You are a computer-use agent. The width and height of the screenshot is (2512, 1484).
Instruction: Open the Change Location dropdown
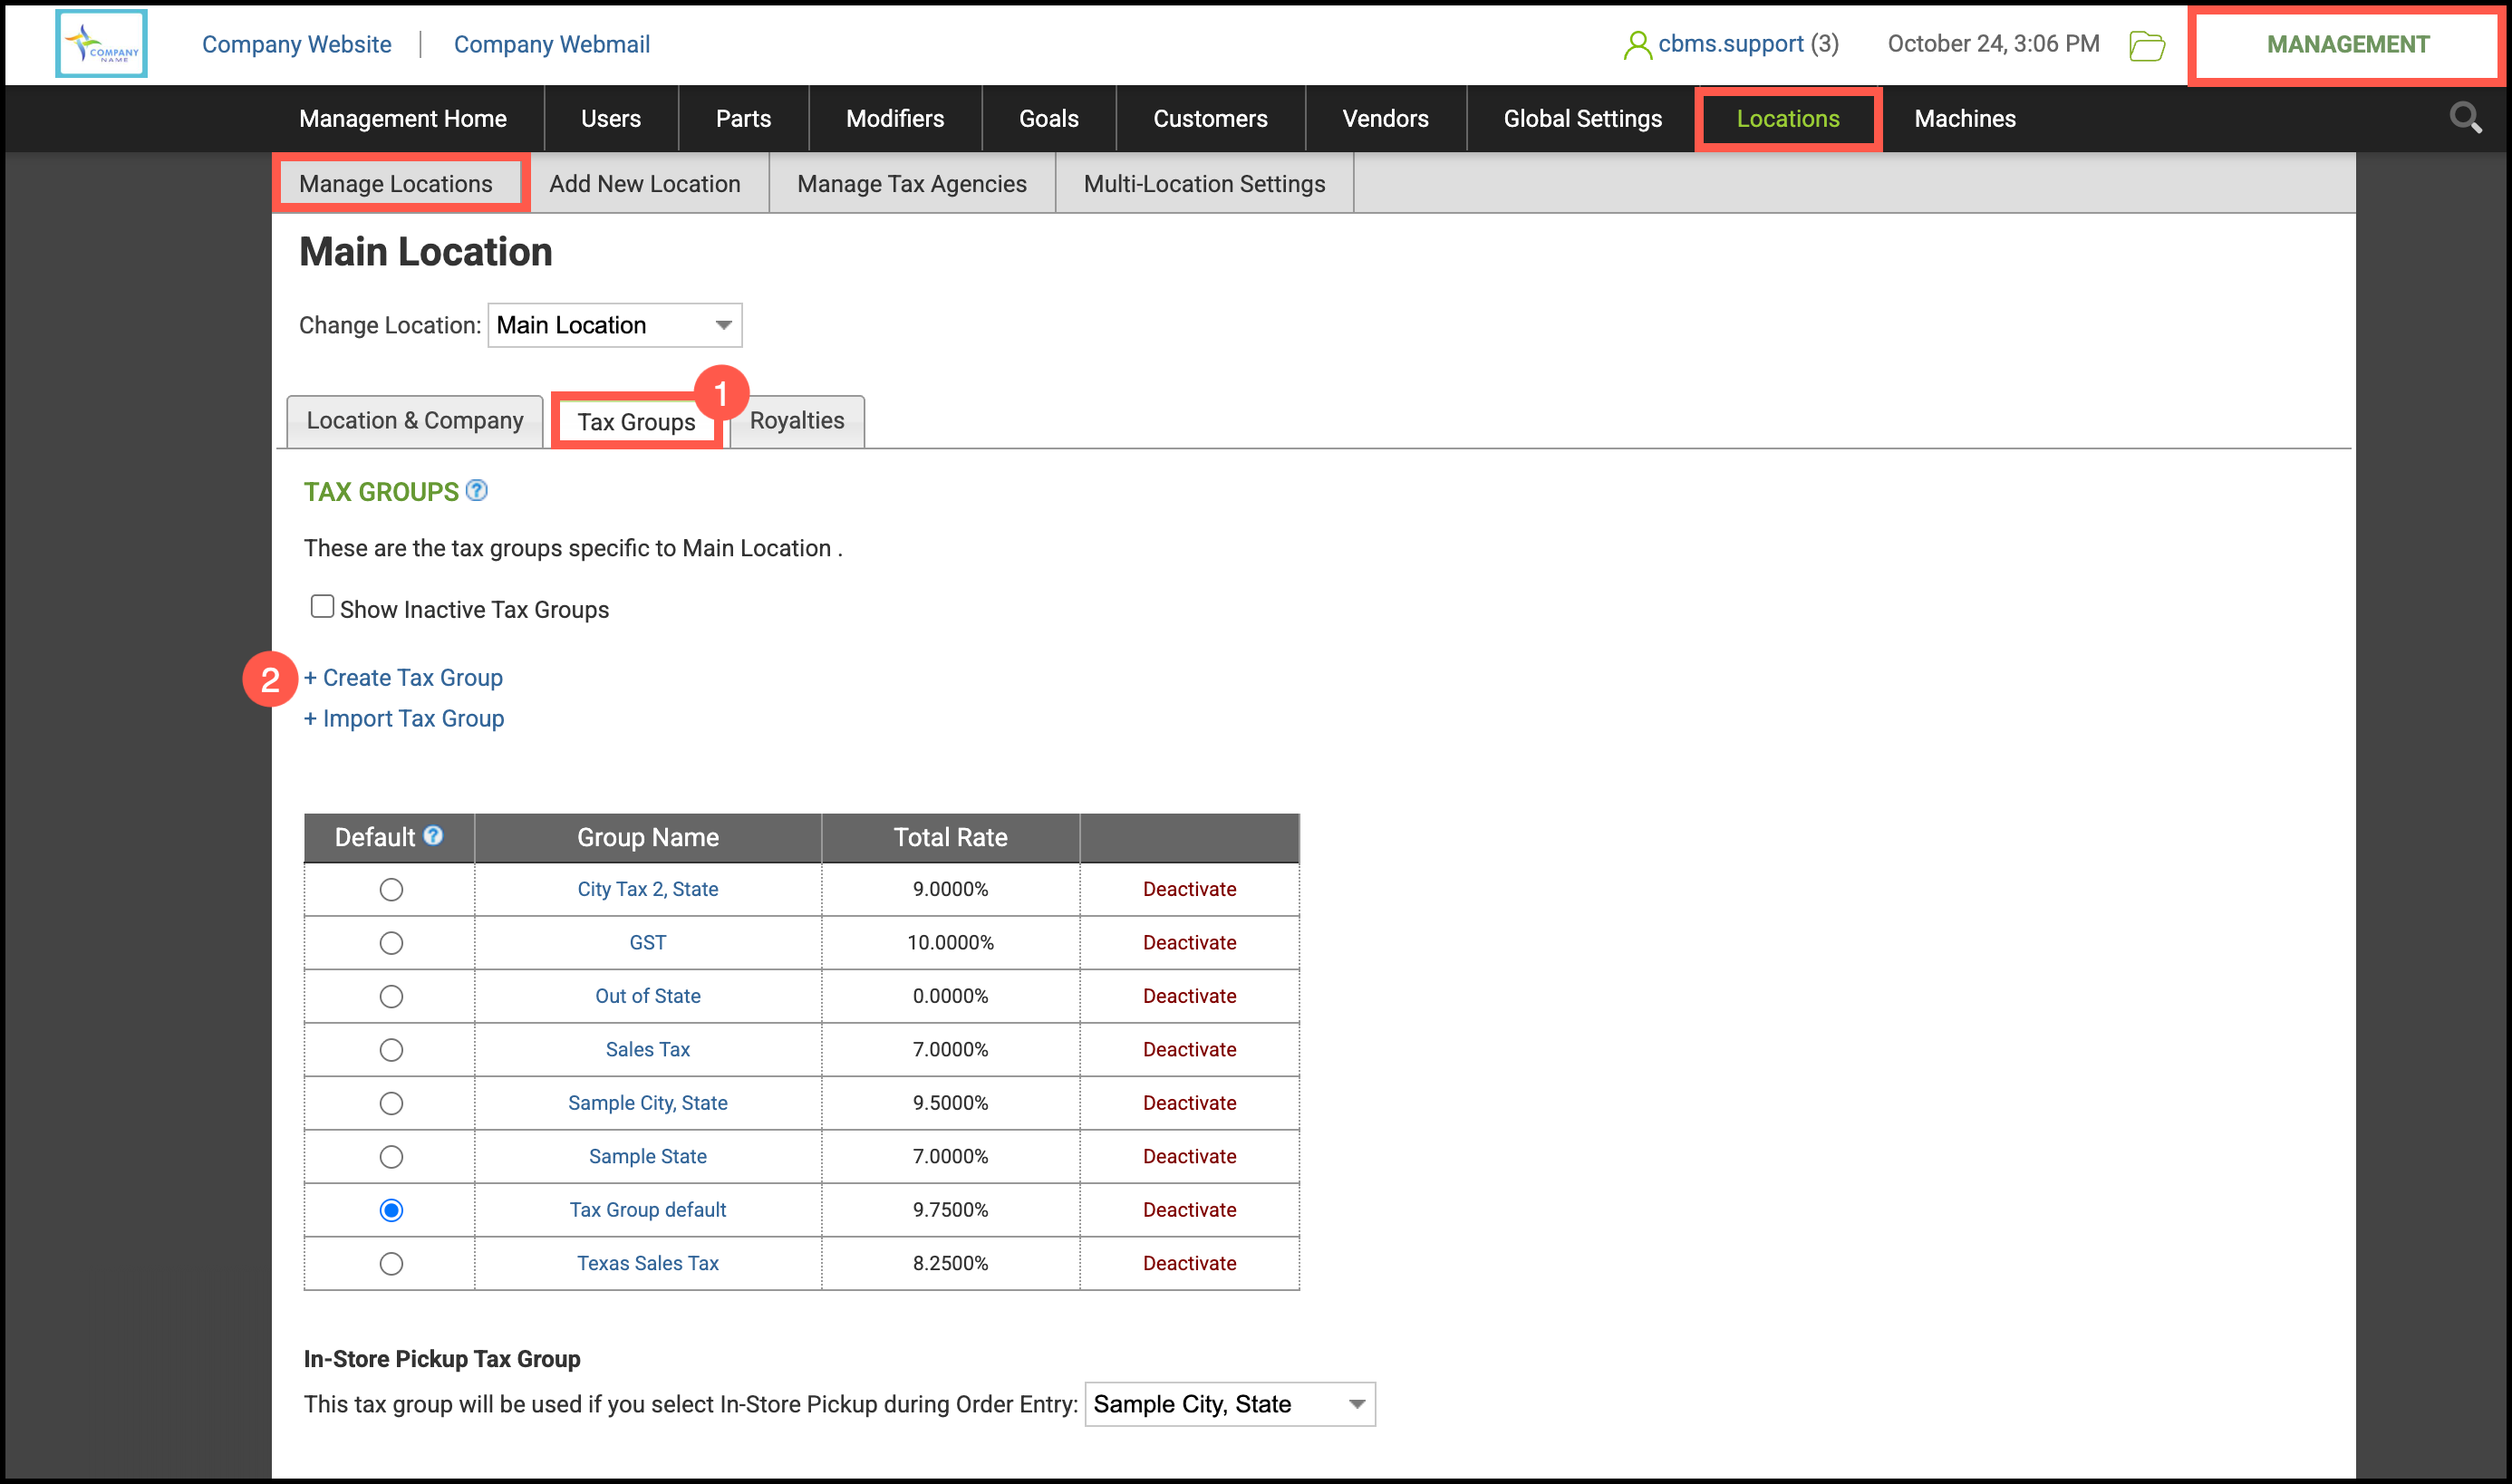[614, 325]
